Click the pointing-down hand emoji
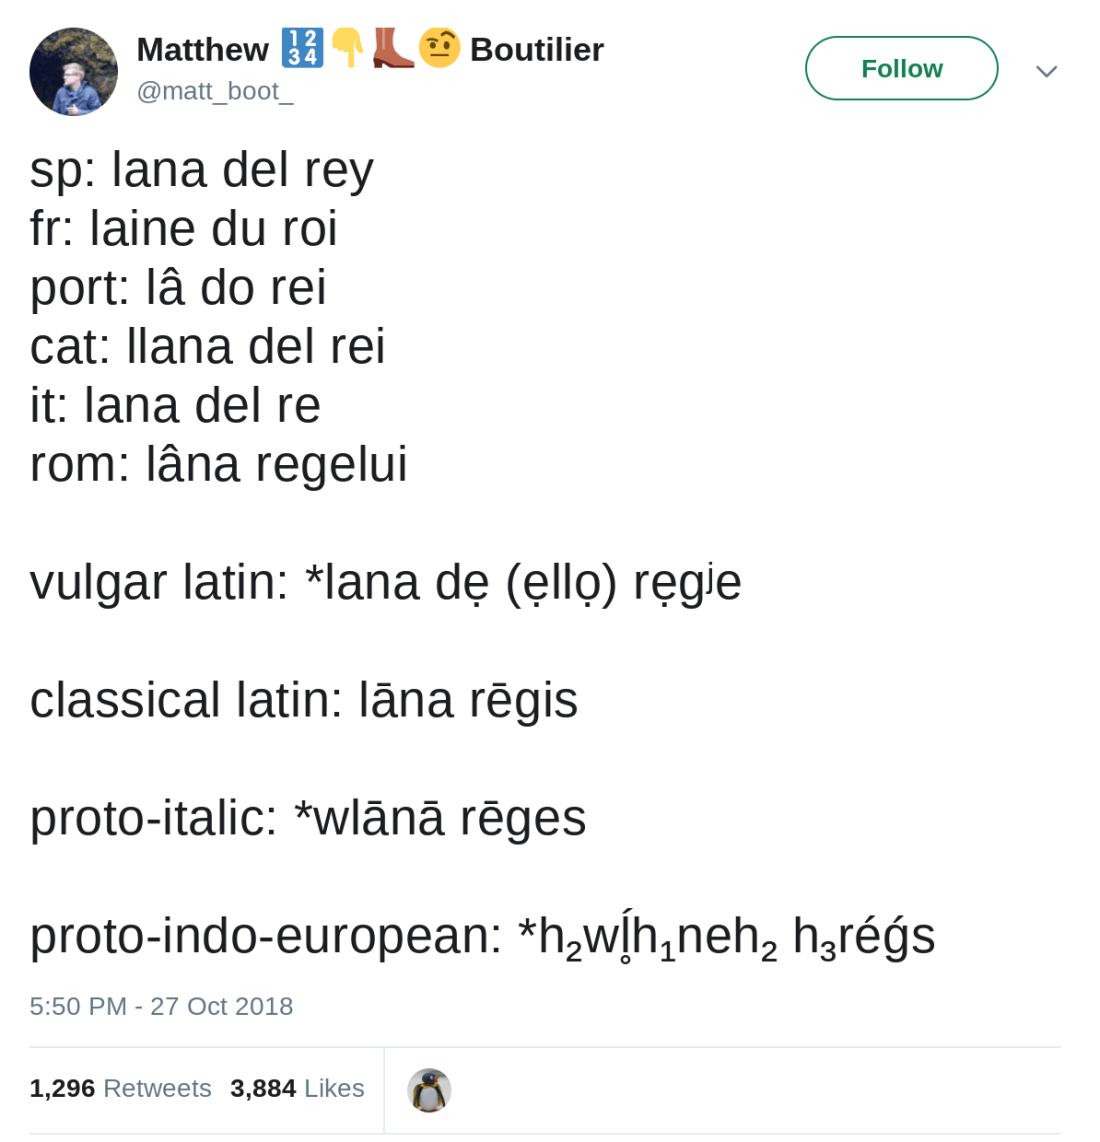The image size is (1100, 1142). (x=347, y=48)
